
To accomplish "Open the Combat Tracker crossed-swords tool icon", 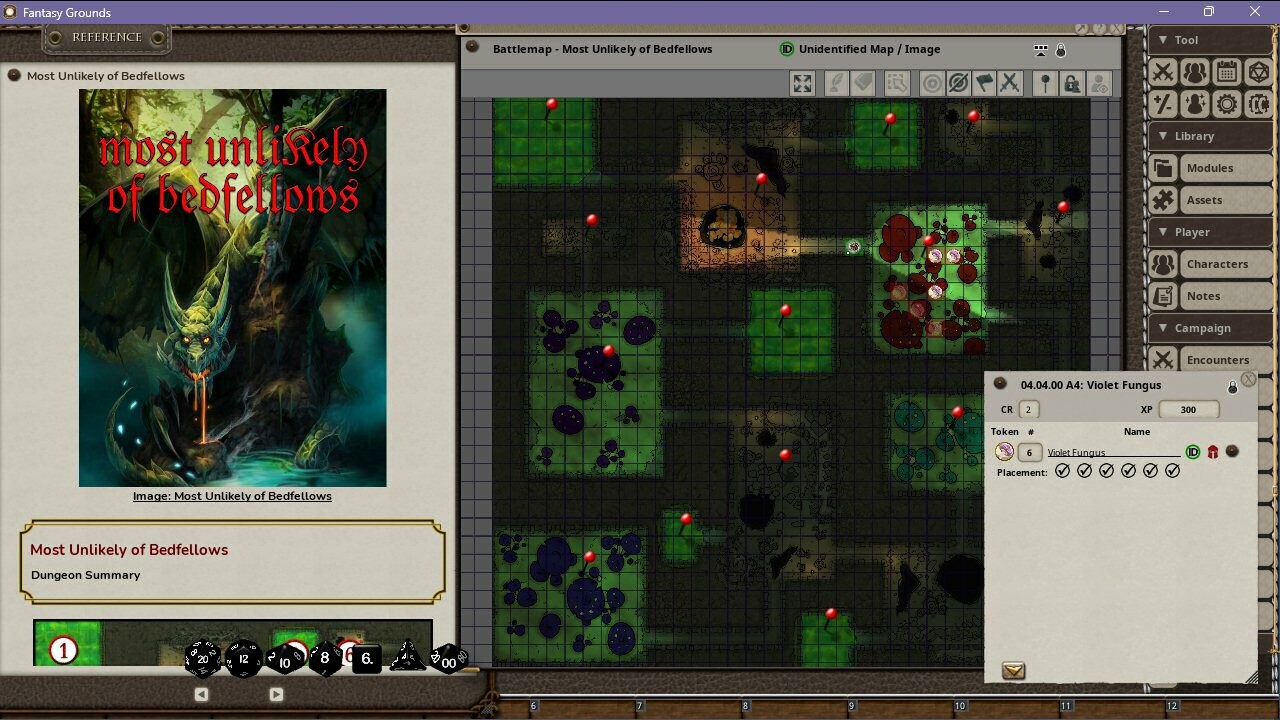I will (x=1163, y=71).
